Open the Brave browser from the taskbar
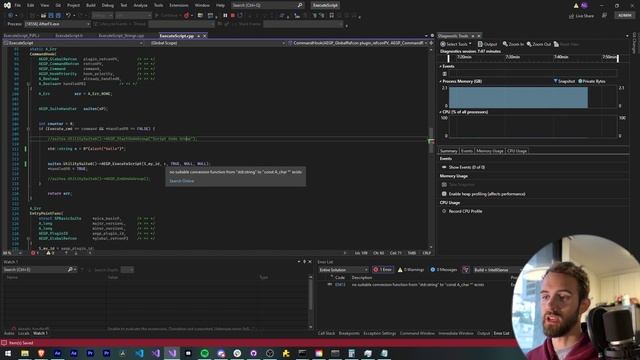 [41, 353]
